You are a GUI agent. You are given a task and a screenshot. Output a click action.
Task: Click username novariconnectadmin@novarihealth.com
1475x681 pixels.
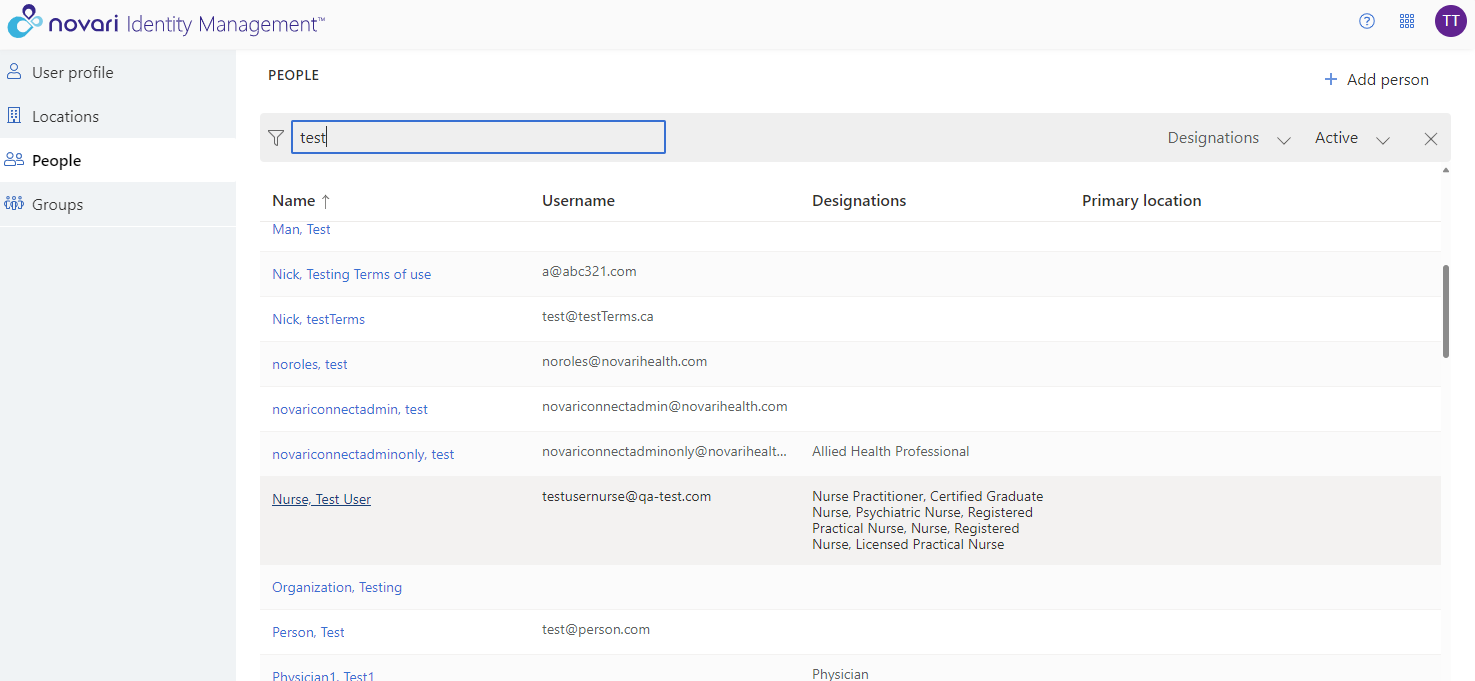click(665, 406)
